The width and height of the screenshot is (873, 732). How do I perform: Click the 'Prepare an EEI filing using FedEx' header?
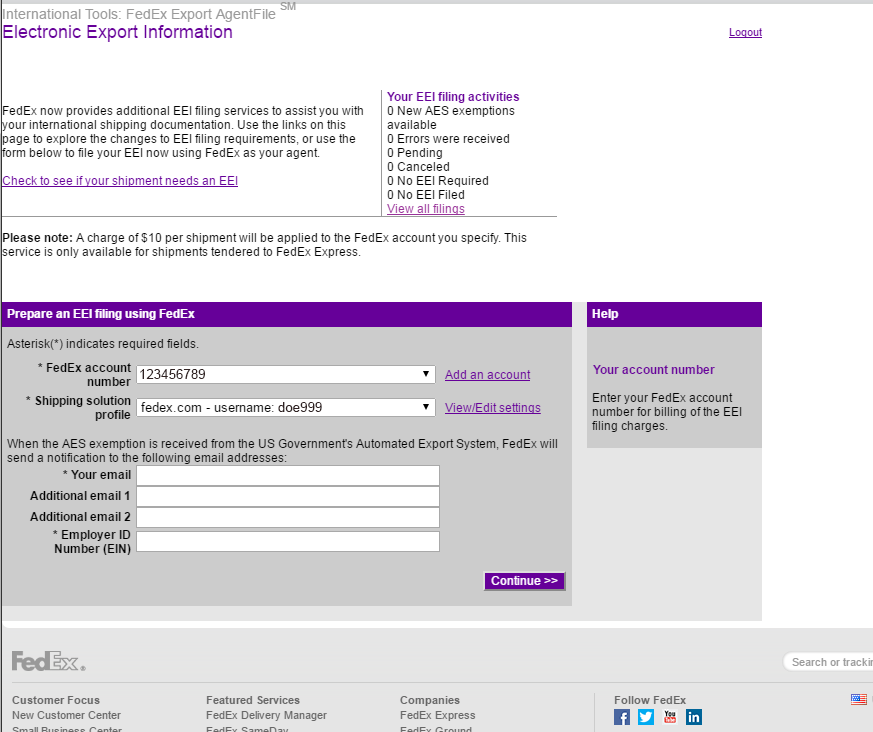click(101, 314)
